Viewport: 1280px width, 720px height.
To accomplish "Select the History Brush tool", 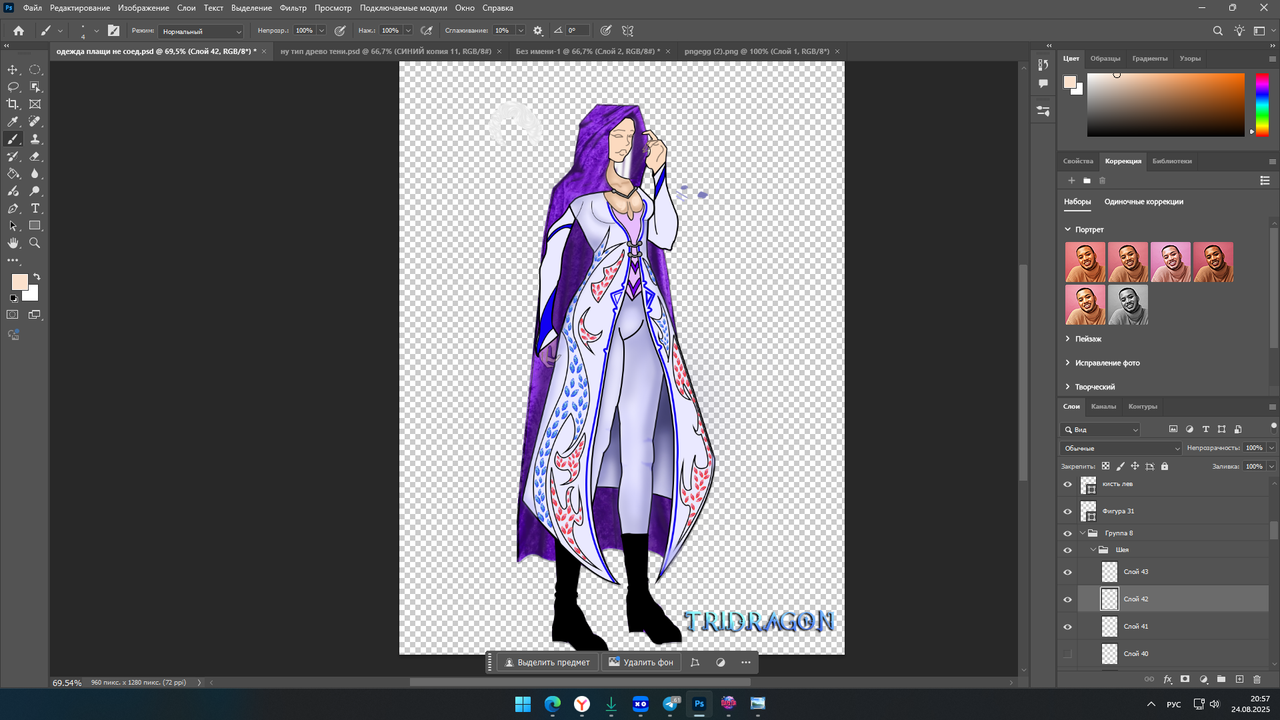I will 13,156.
